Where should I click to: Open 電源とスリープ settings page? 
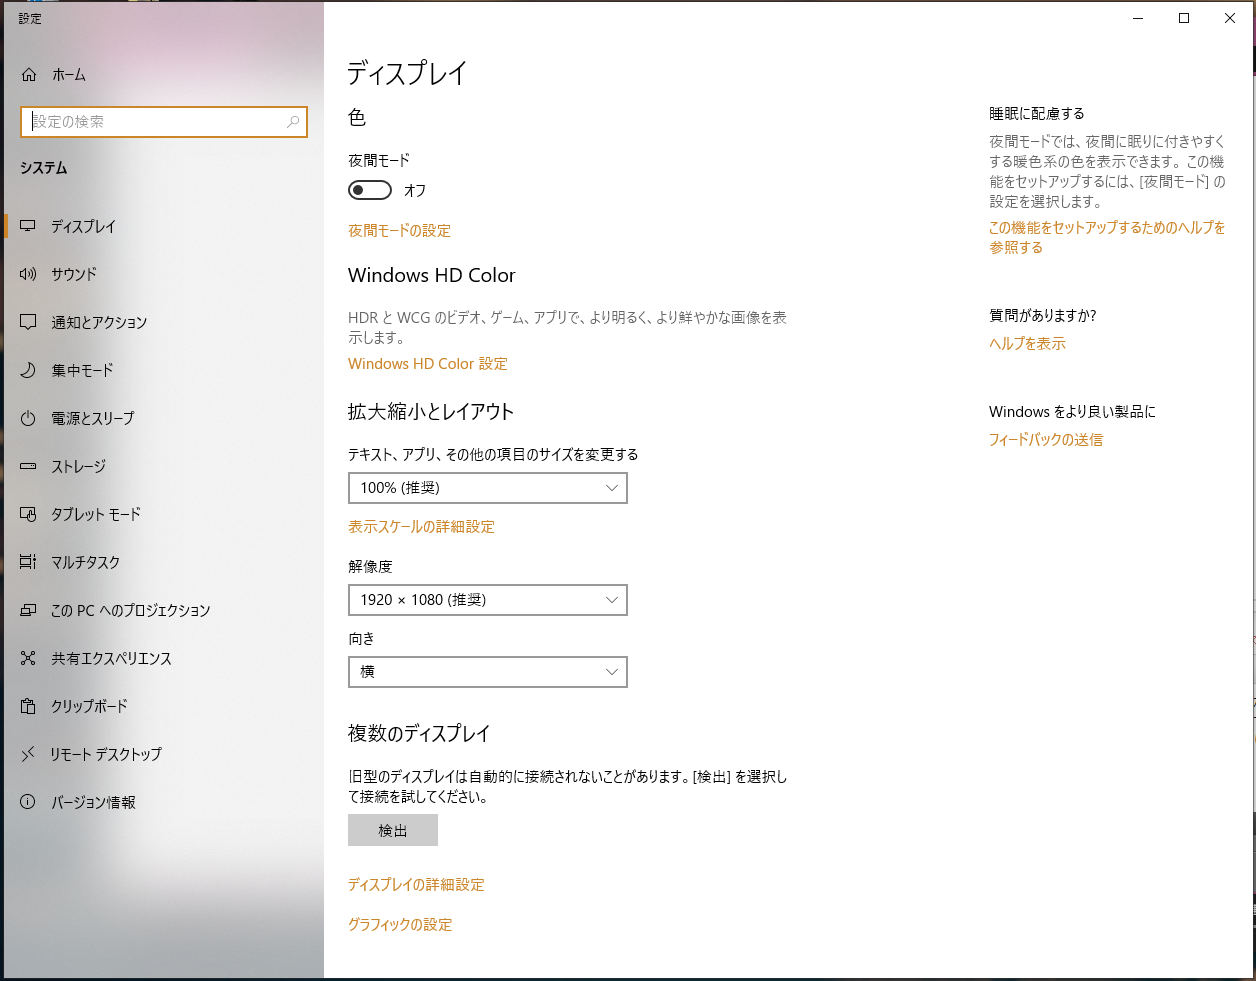point(162,418)
